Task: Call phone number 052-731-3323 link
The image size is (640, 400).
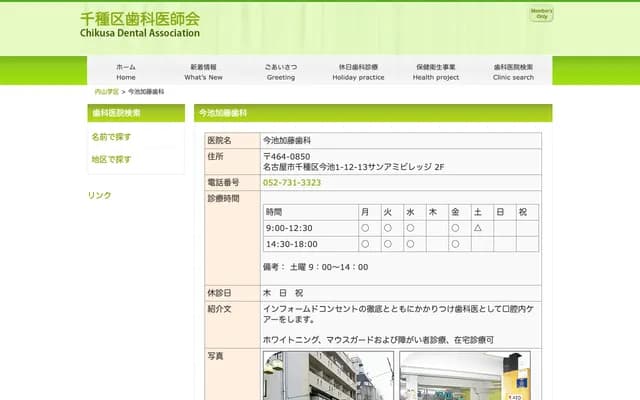Action: click(x=292, y=182)
